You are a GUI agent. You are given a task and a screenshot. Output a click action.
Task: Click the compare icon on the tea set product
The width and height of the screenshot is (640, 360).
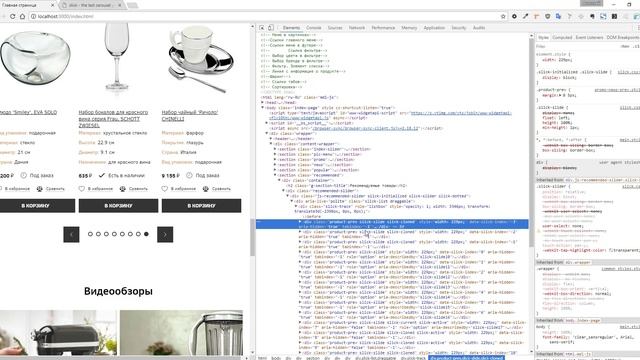coord(205,189)
